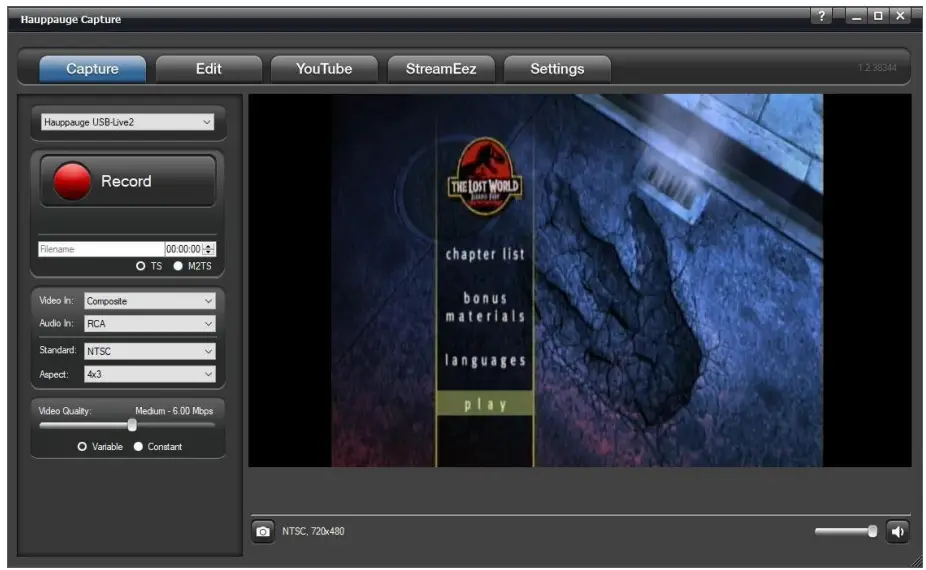The width and height of the screenshot is (926, 570).
Task: Choose Variable bitrate option
Action: 82,447
